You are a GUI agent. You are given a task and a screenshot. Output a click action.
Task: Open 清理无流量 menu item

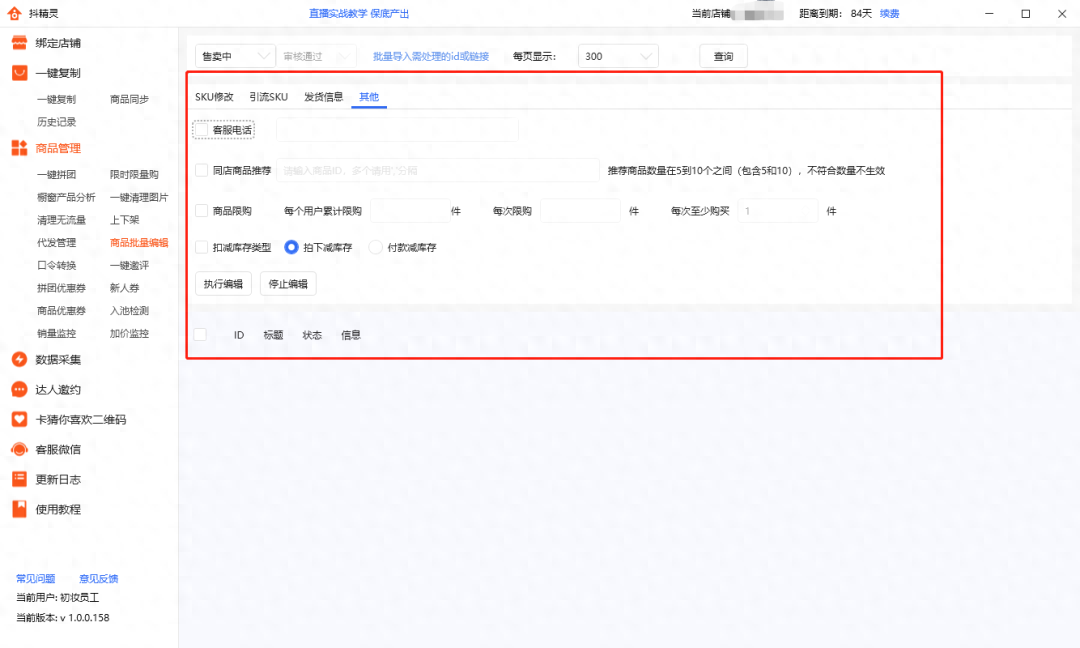[x=61, y=220]
